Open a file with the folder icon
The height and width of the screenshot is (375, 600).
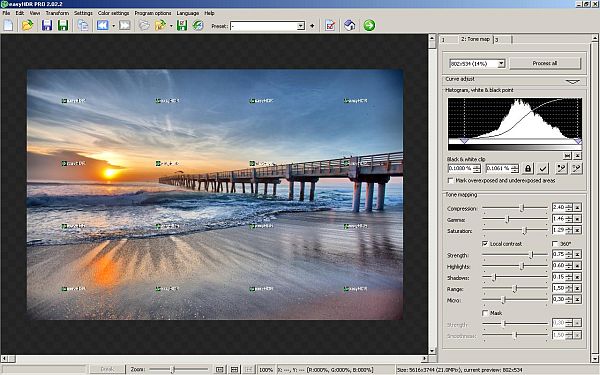coord(27,26)
